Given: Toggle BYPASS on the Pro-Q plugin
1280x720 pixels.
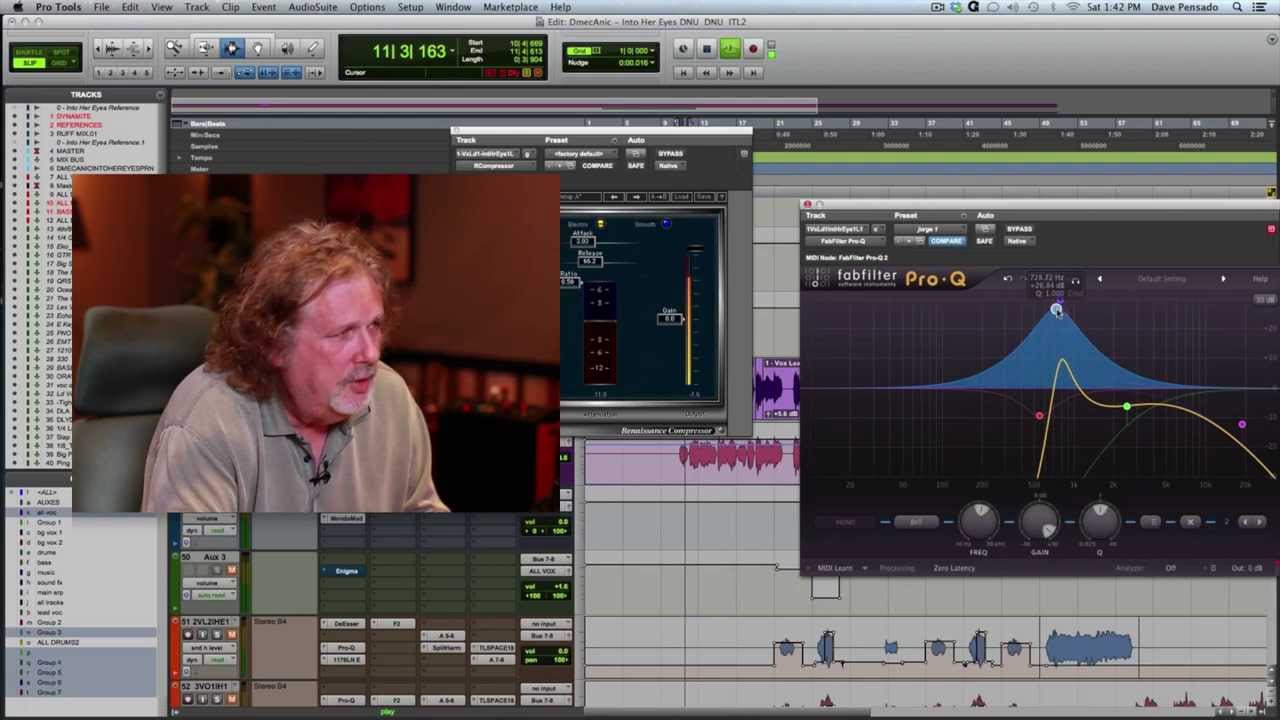Looking at the screenshot, I should 1019,229.
